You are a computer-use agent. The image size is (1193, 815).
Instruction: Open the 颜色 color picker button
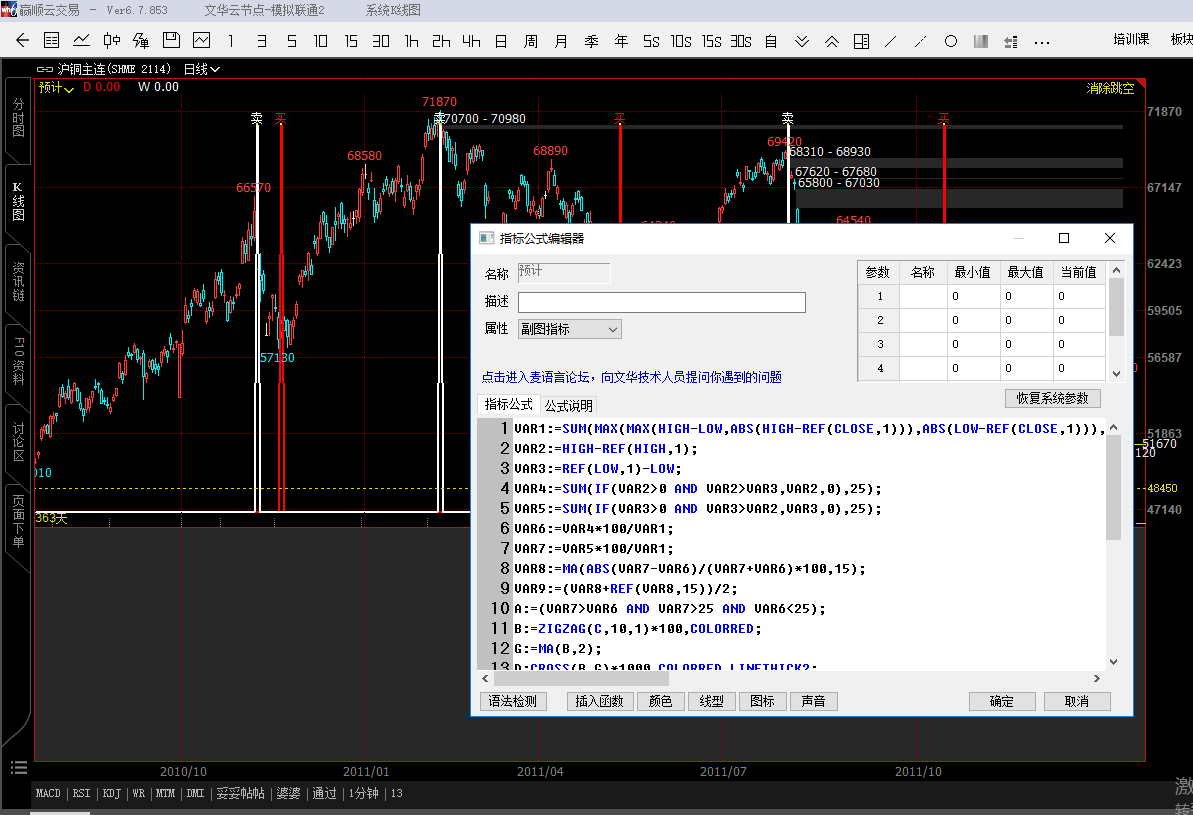[x=660, y=701]
